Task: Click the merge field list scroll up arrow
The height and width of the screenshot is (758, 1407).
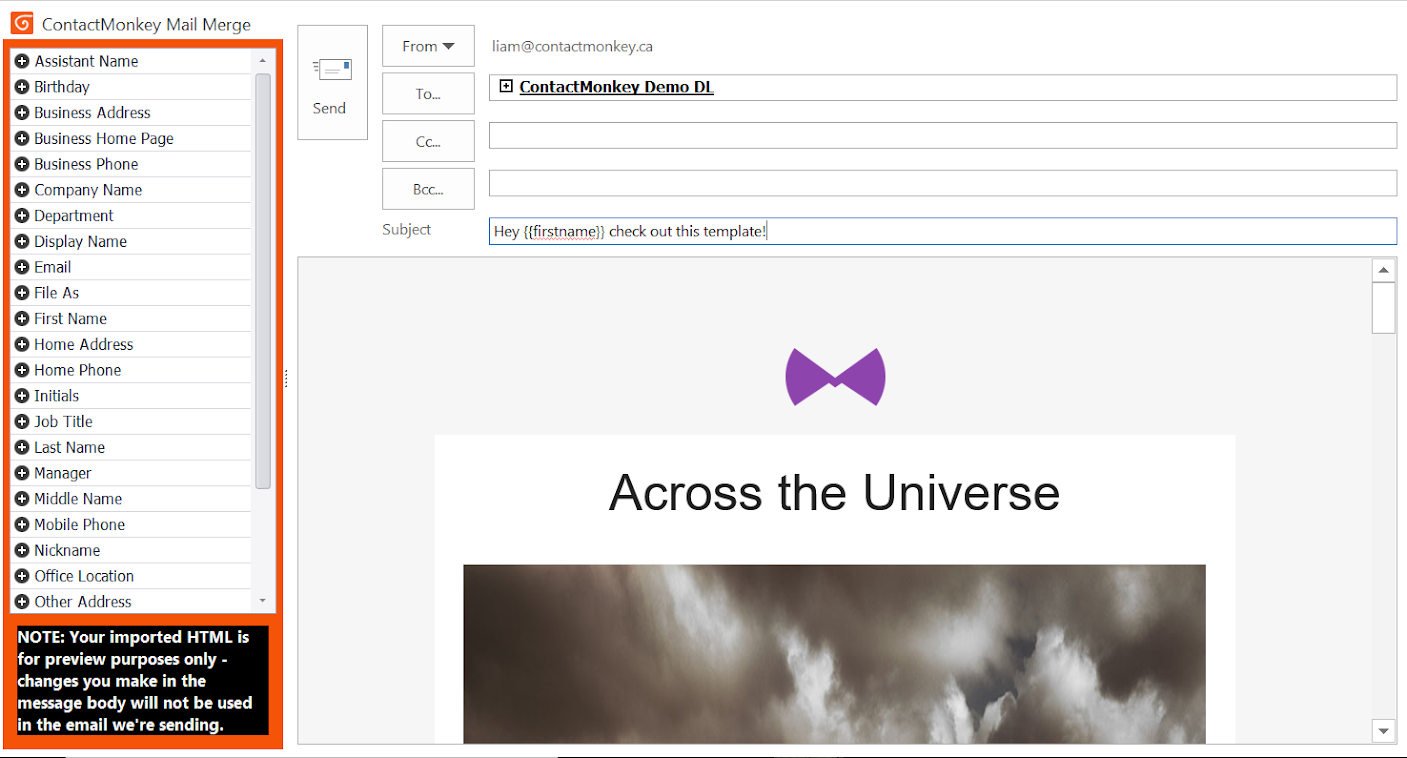Action: coord(263,60)
